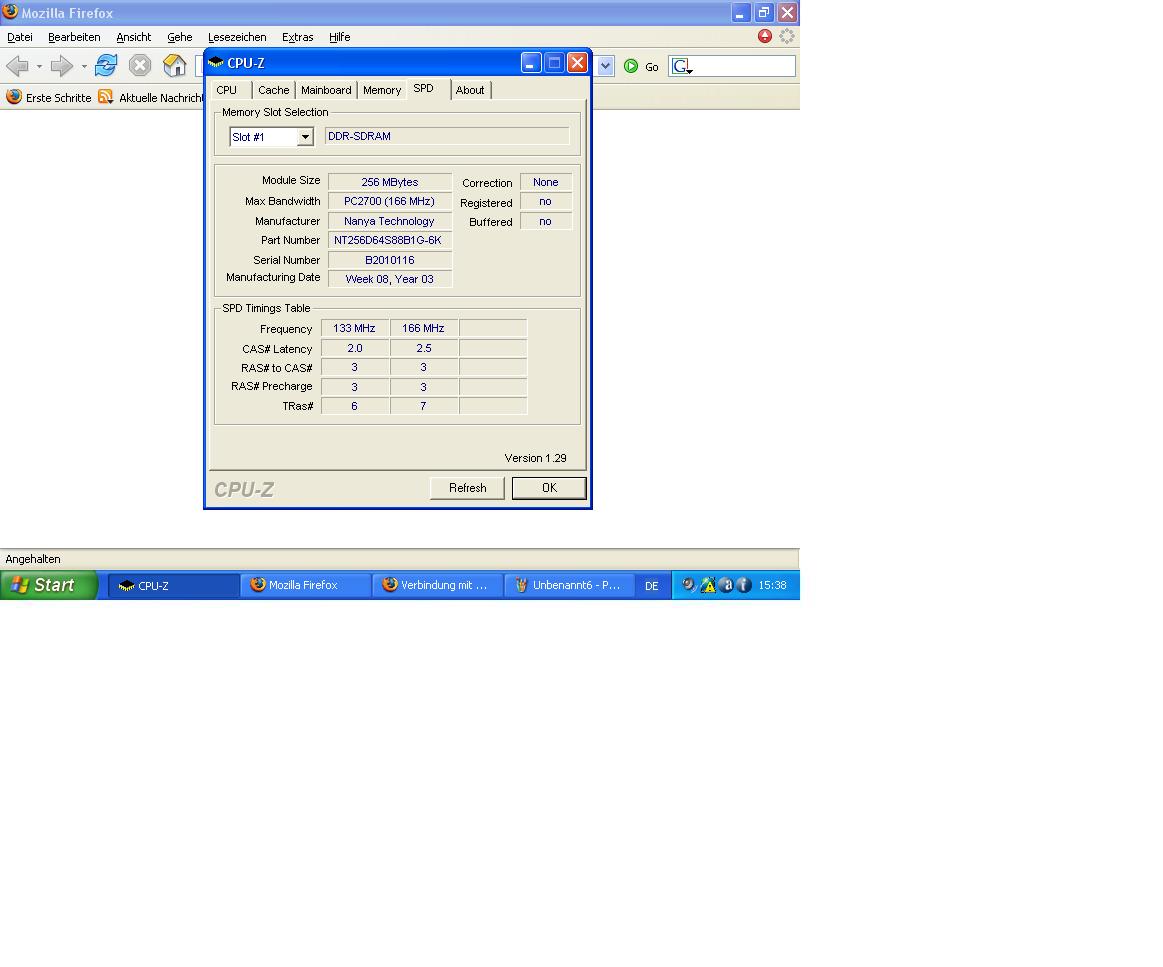Click the DDR-SDRAM memory type field
The image size is (1163, 967).
click(x=447, y=136)
